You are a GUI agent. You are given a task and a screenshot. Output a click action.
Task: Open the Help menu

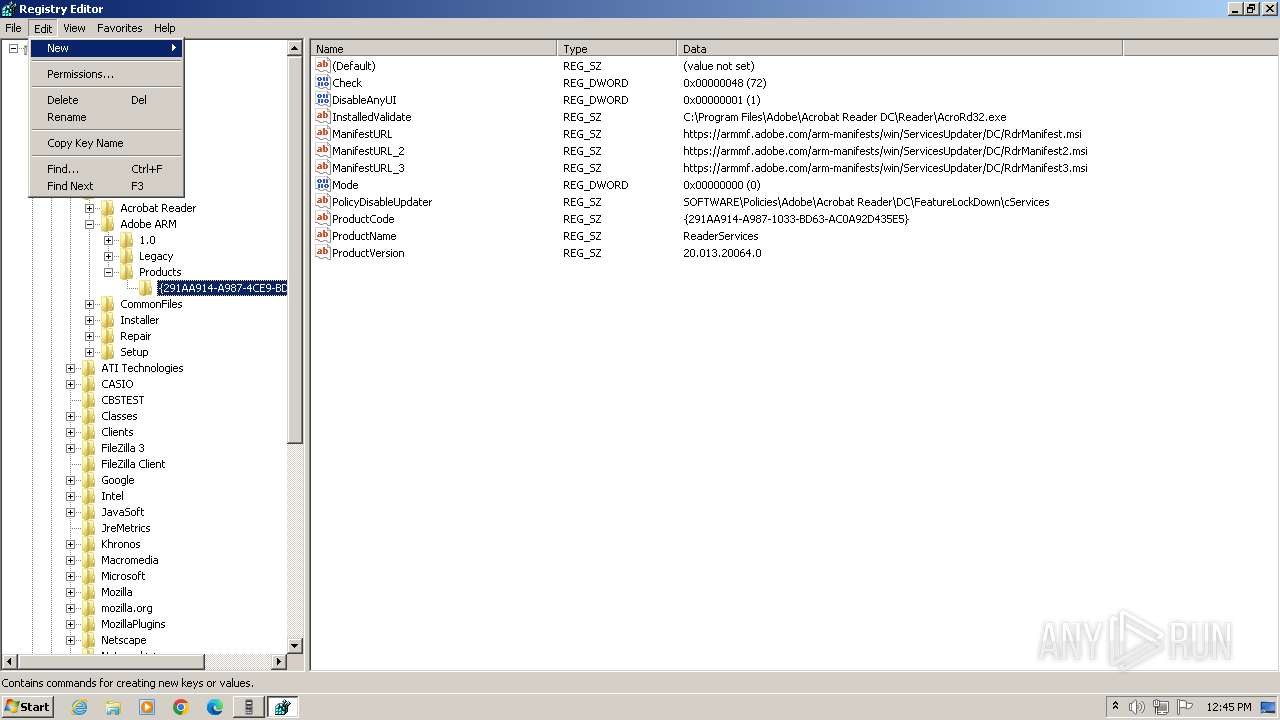click(x=165, y=28)
